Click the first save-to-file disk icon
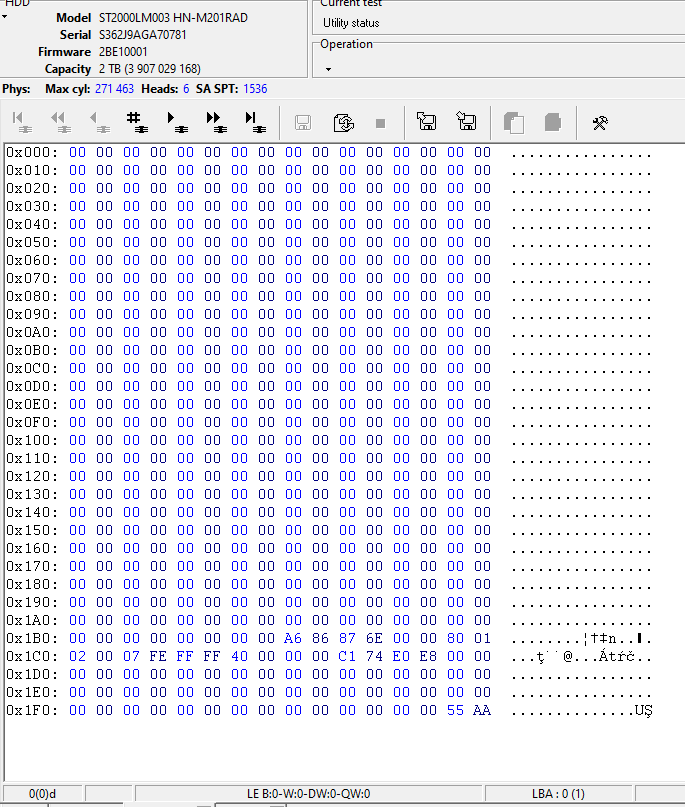The image size is (685, 807). (427, 122)
